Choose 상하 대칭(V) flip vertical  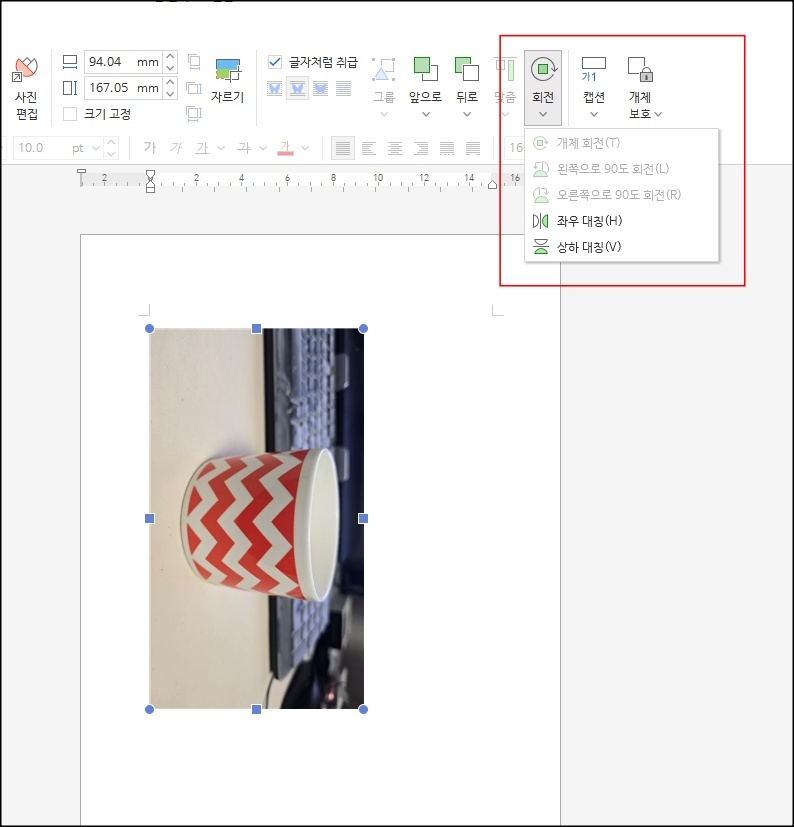pos(621,246)
